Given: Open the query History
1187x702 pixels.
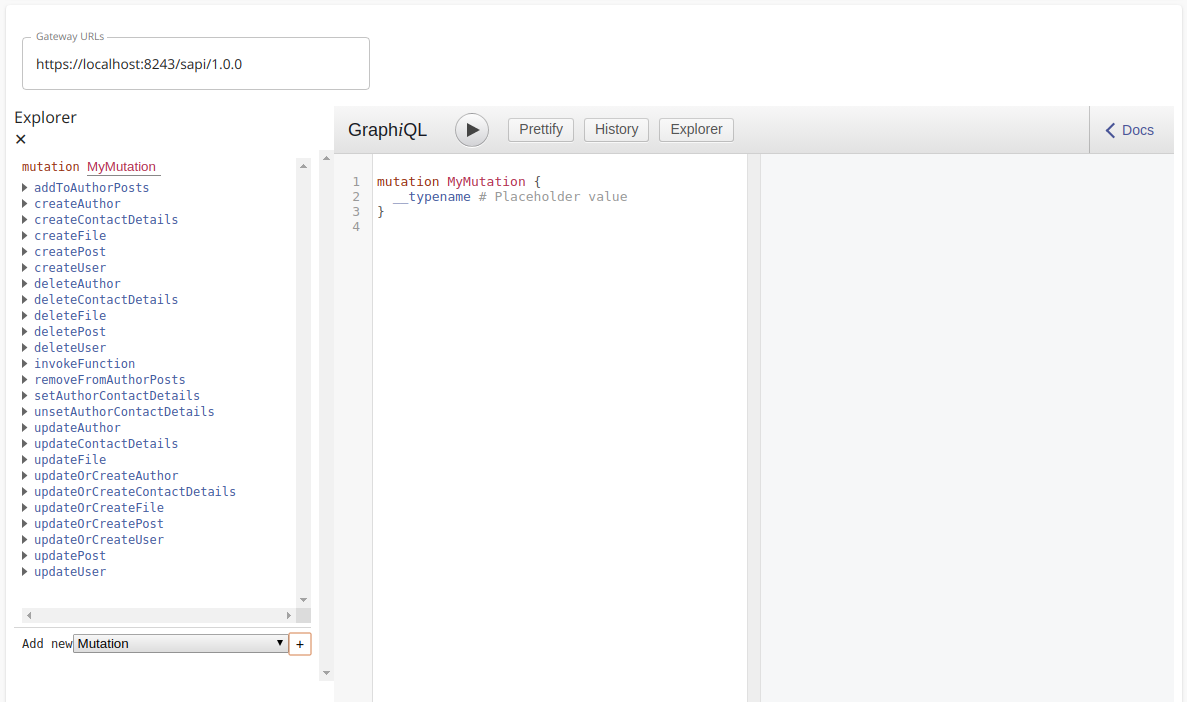Looking at the screenshot, I should pyautogui.click(x=616, y=129).
